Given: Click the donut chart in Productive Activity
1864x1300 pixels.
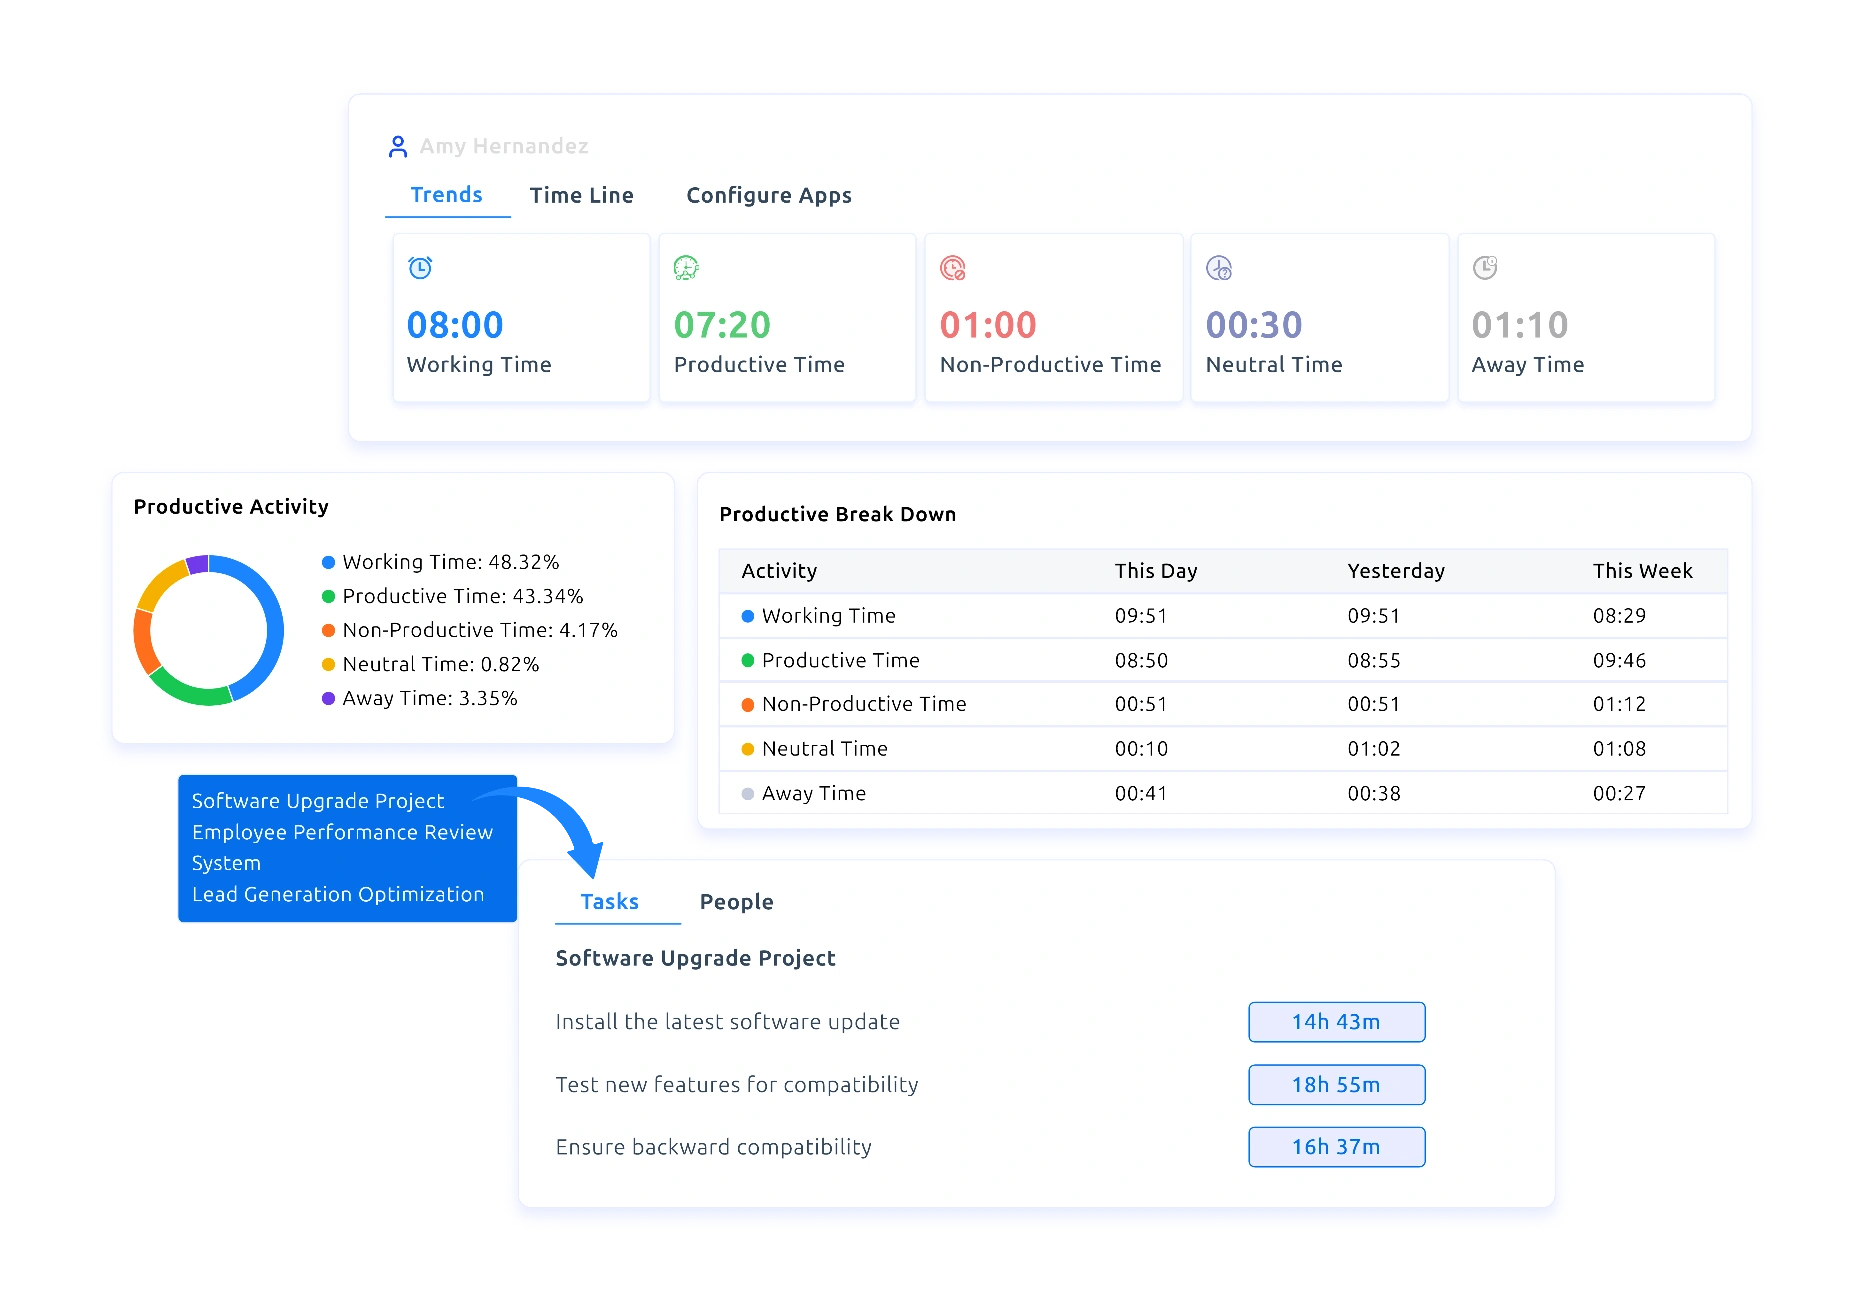Looking at the screenshot, I should (x=207, y=629).
